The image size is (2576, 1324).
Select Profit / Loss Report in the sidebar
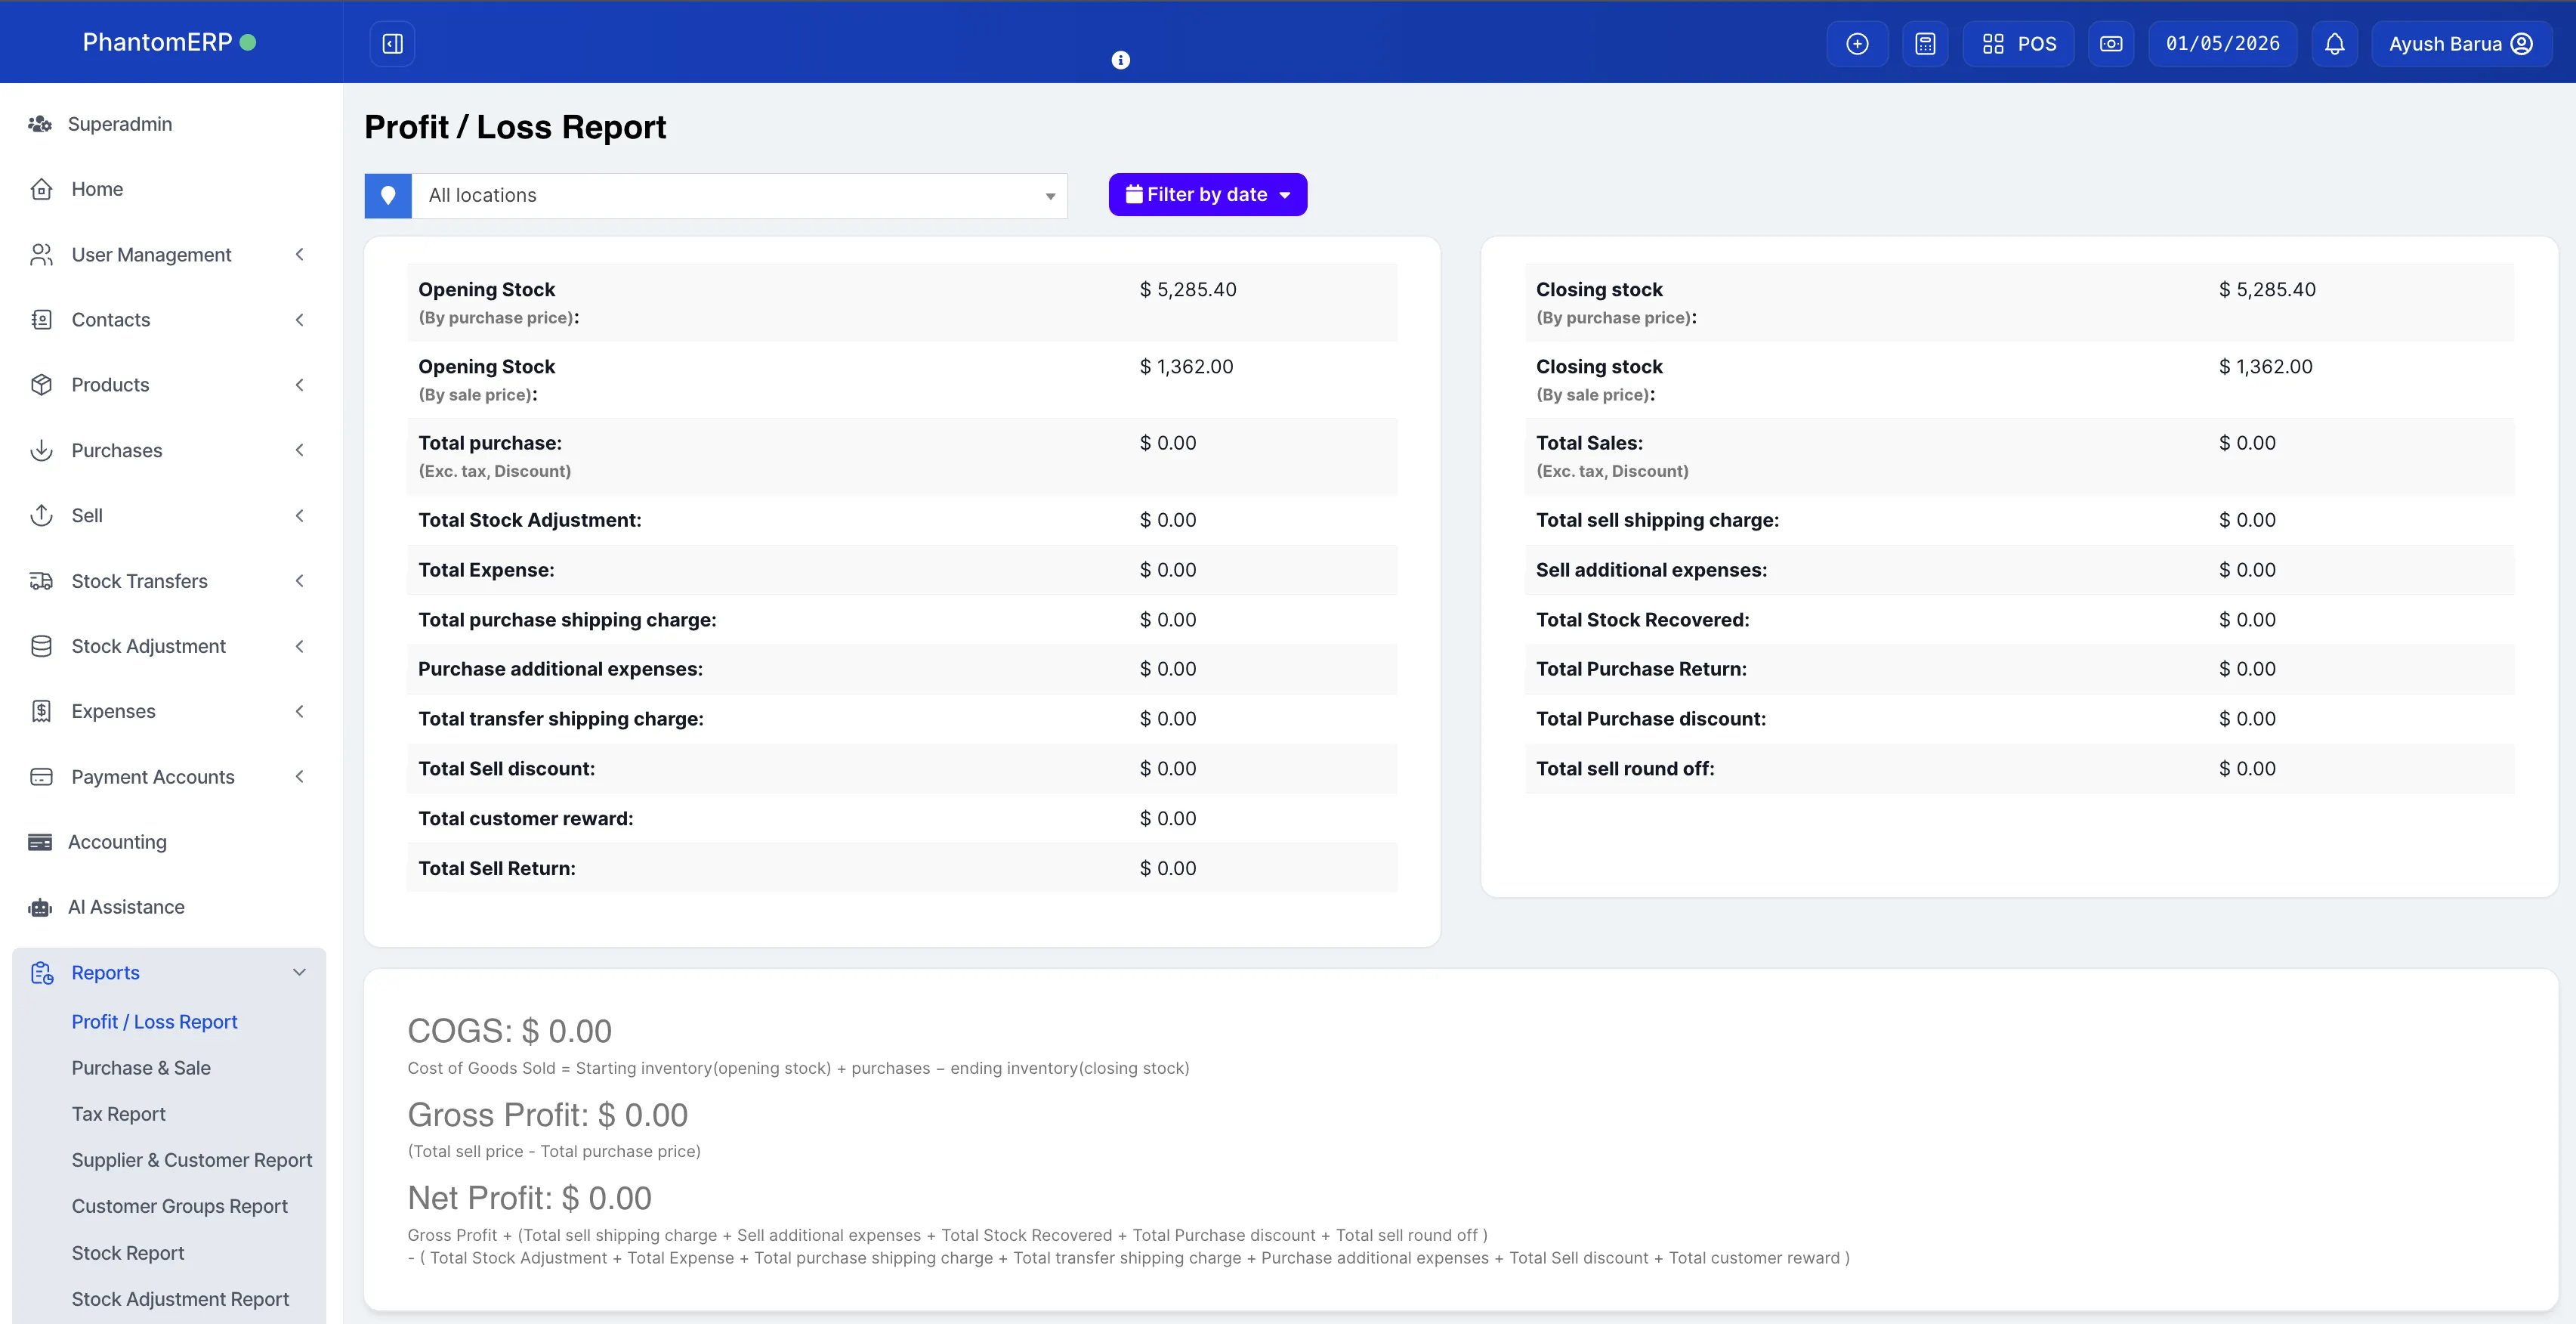click(x=154, y=1021)
